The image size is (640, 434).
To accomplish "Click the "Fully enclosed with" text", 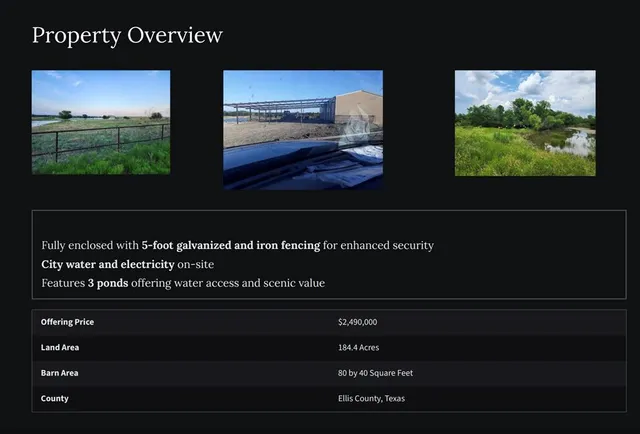I will point(90,245).
